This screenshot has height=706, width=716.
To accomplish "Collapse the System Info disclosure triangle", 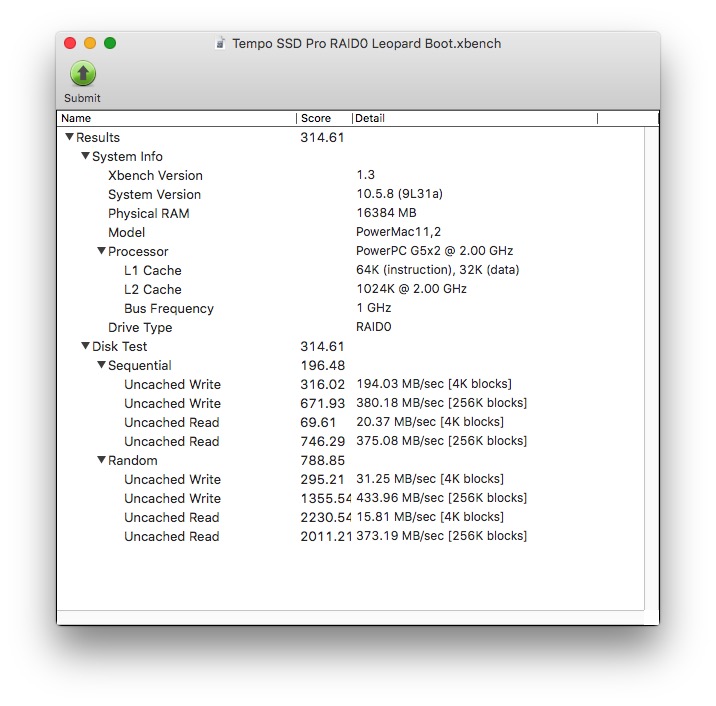I will 85,156.
